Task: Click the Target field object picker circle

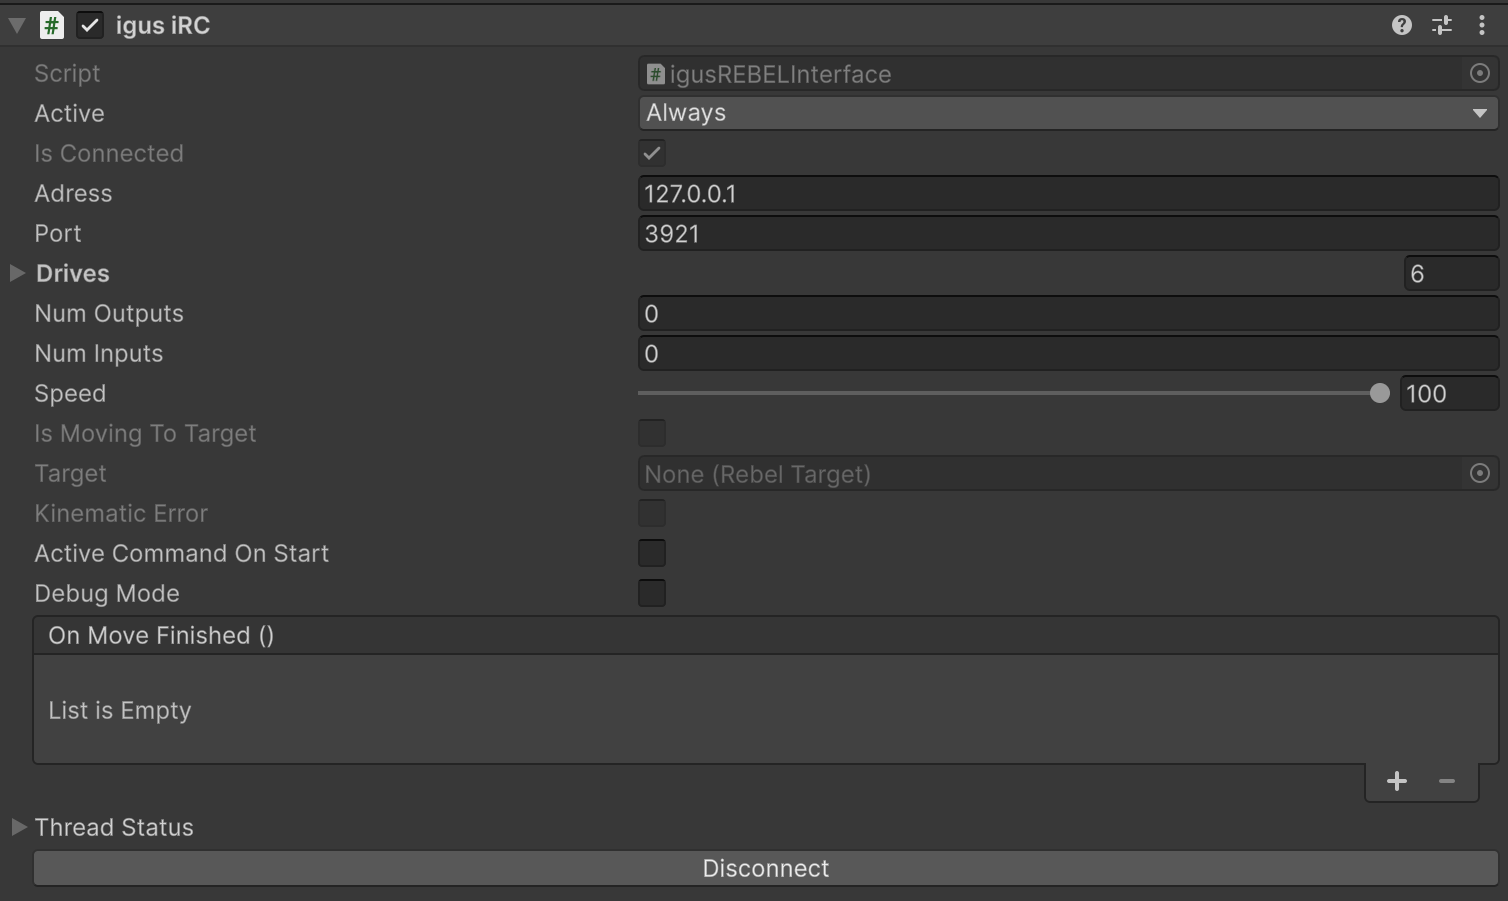Action: [x=1479, y=473]
